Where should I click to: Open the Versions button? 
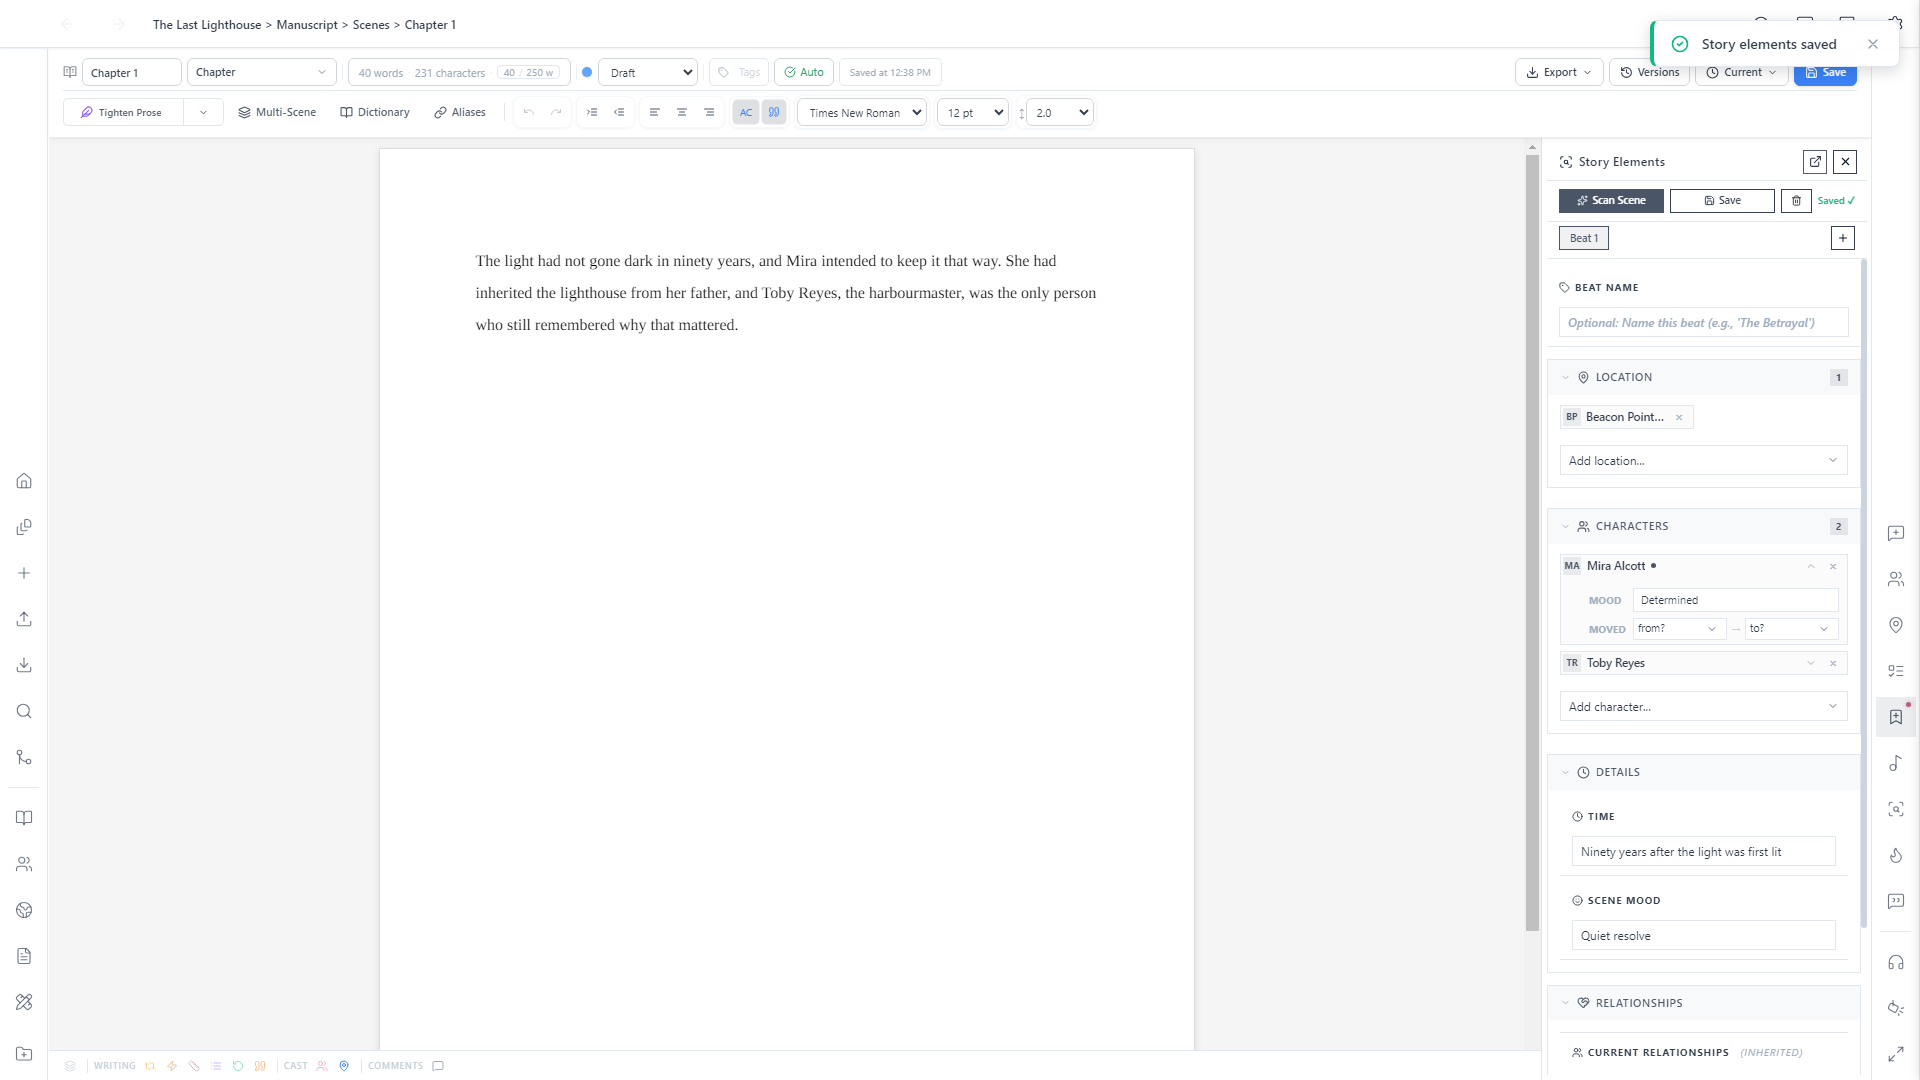tap(1649, 72)
